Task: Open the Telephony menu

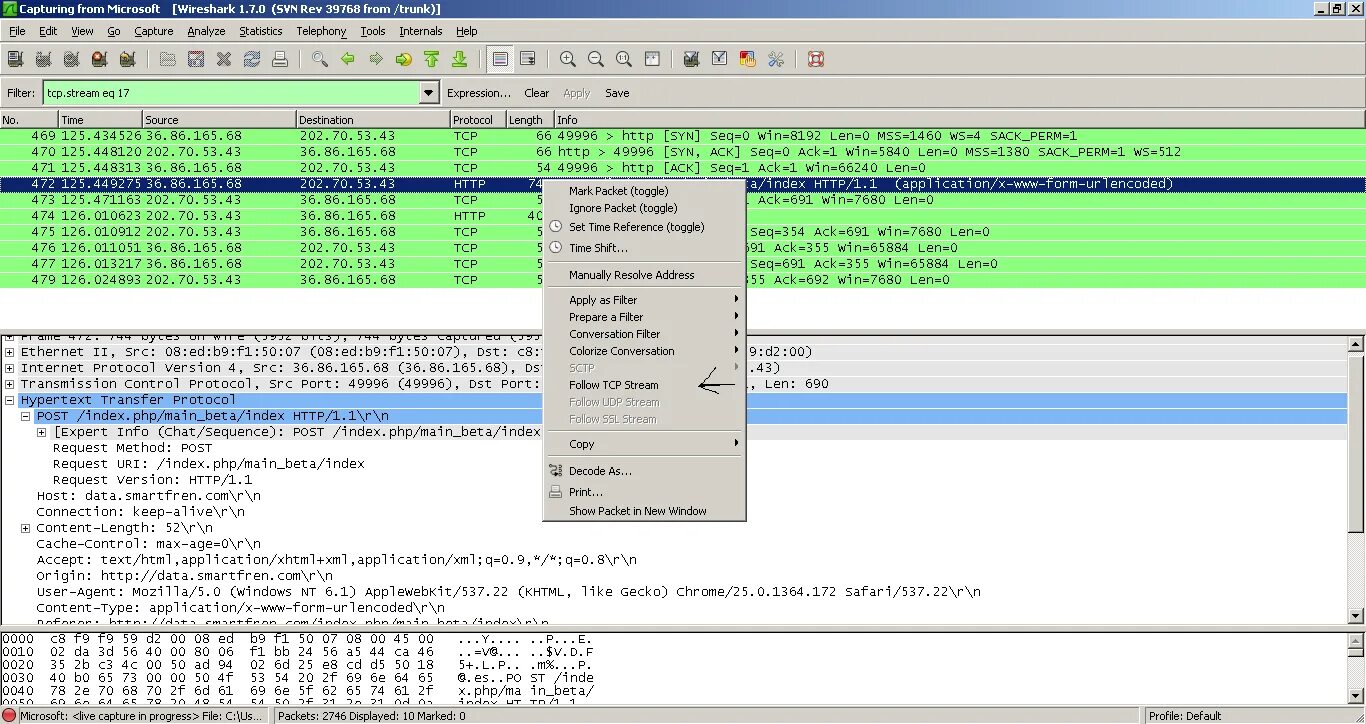Action: tap(321, 31)
